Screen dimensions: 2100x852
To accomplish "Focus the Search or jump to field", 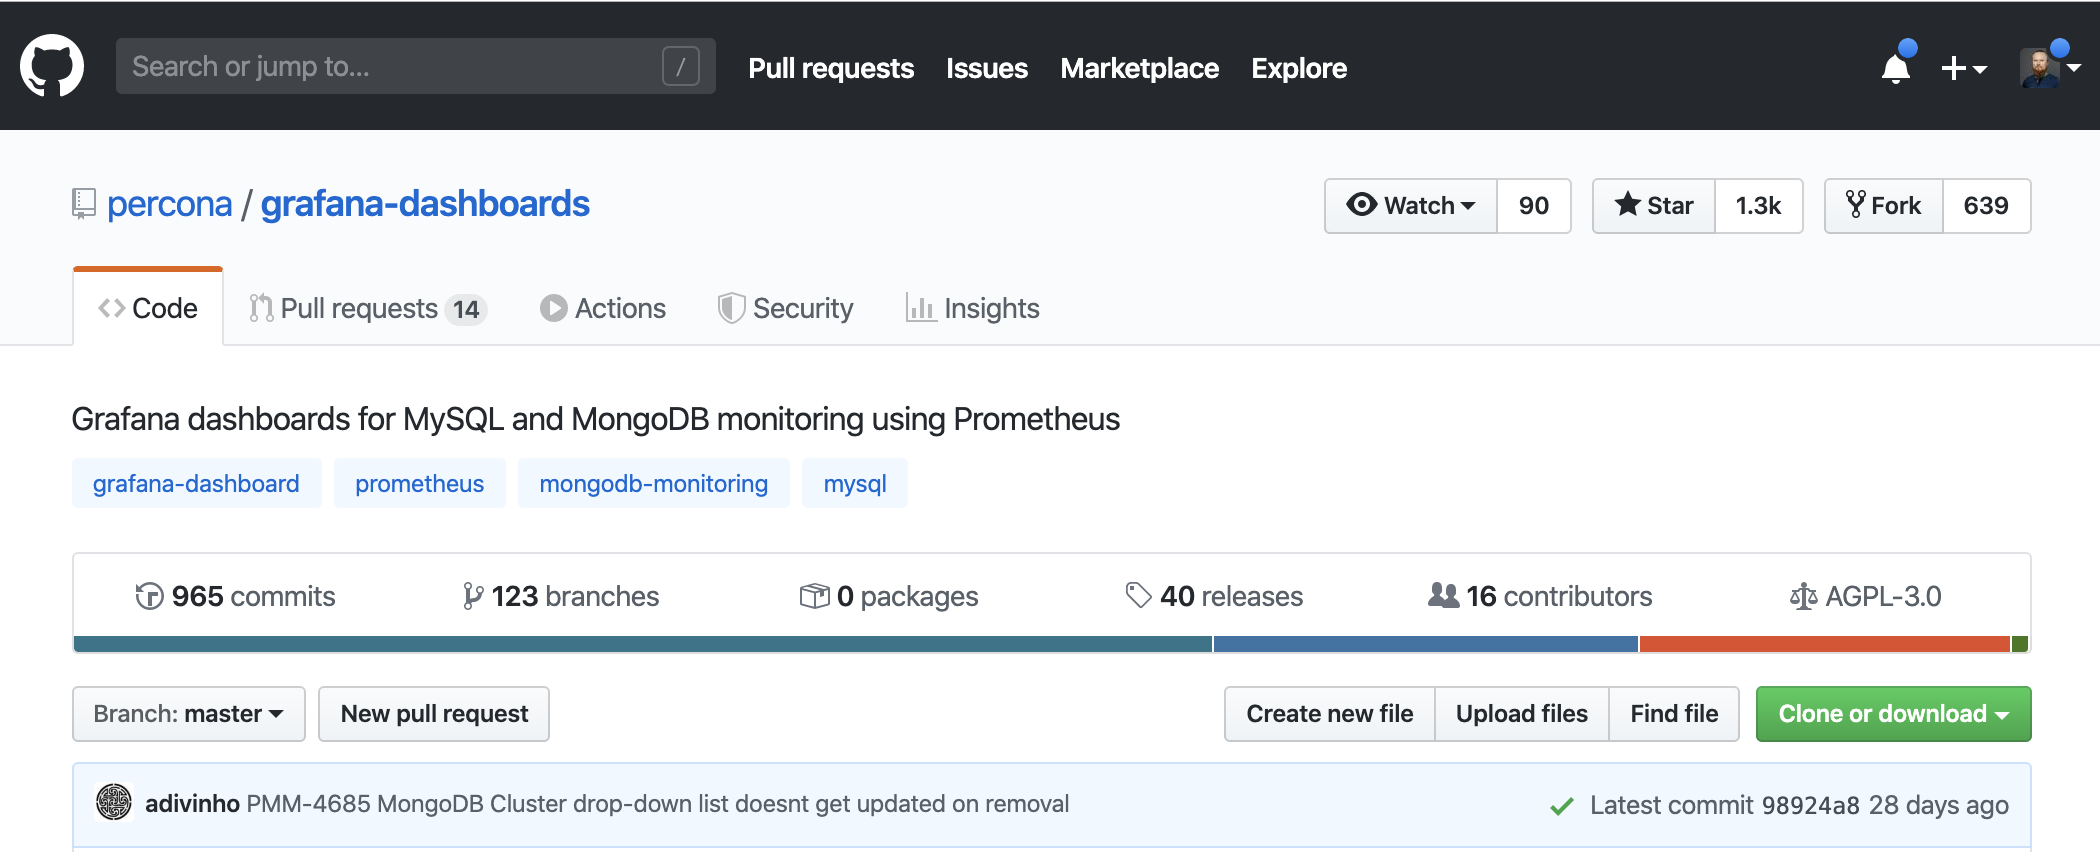I will [416, 66].
